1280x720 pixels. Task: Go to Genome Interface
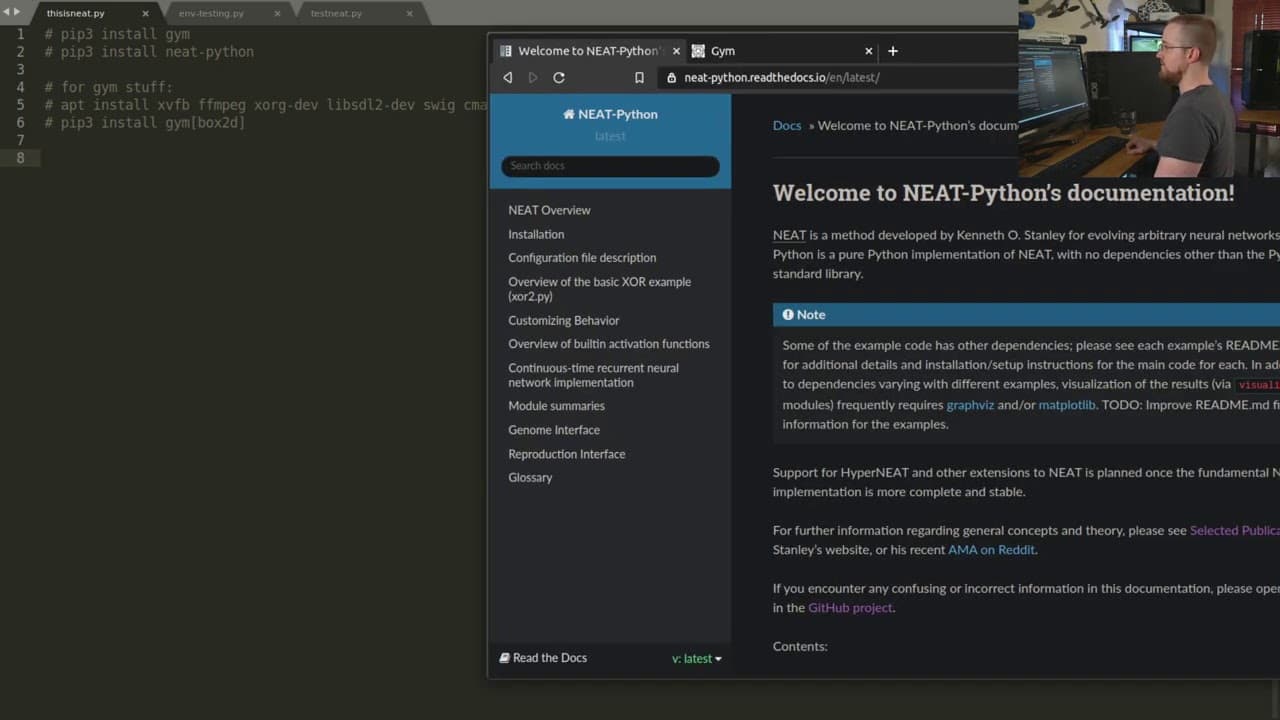554,430
